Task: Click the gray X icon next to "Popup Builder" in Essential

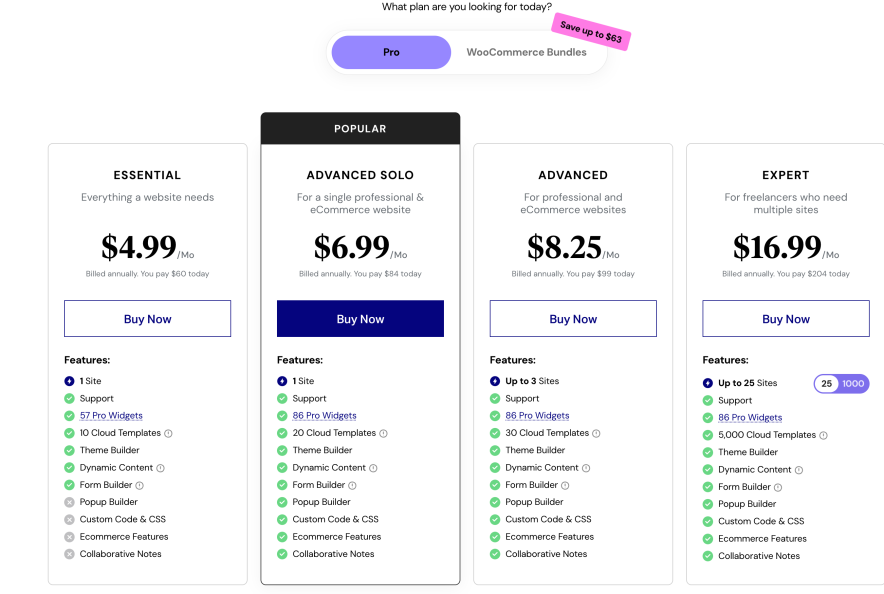Action: [70, 501]
